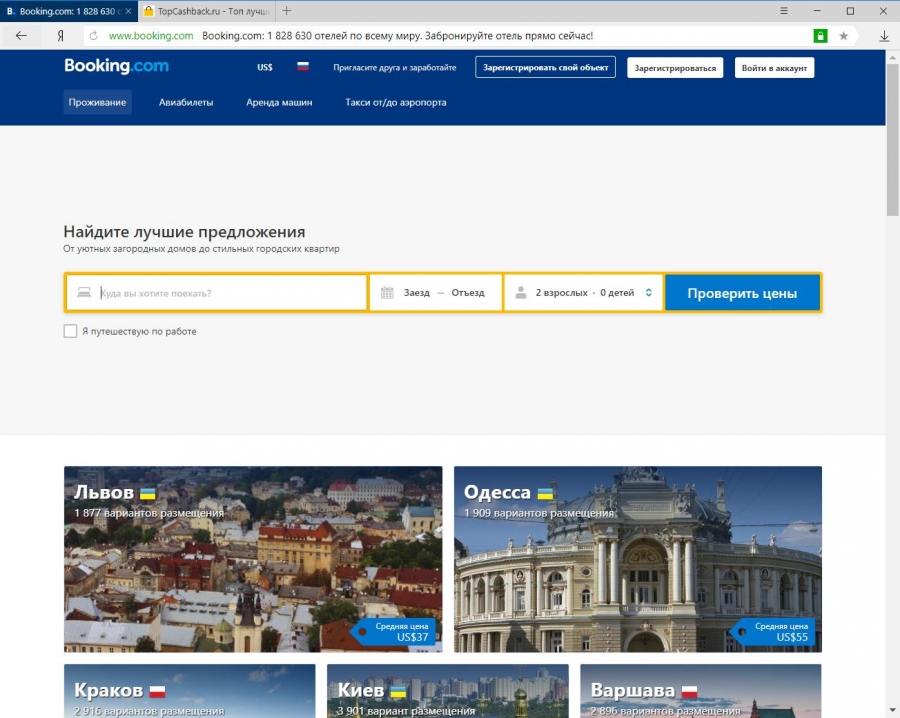Click '1 909 вариантов размещения' under Одесса
This screenshot has width=900, height=718.
click(x=539, y=513)
